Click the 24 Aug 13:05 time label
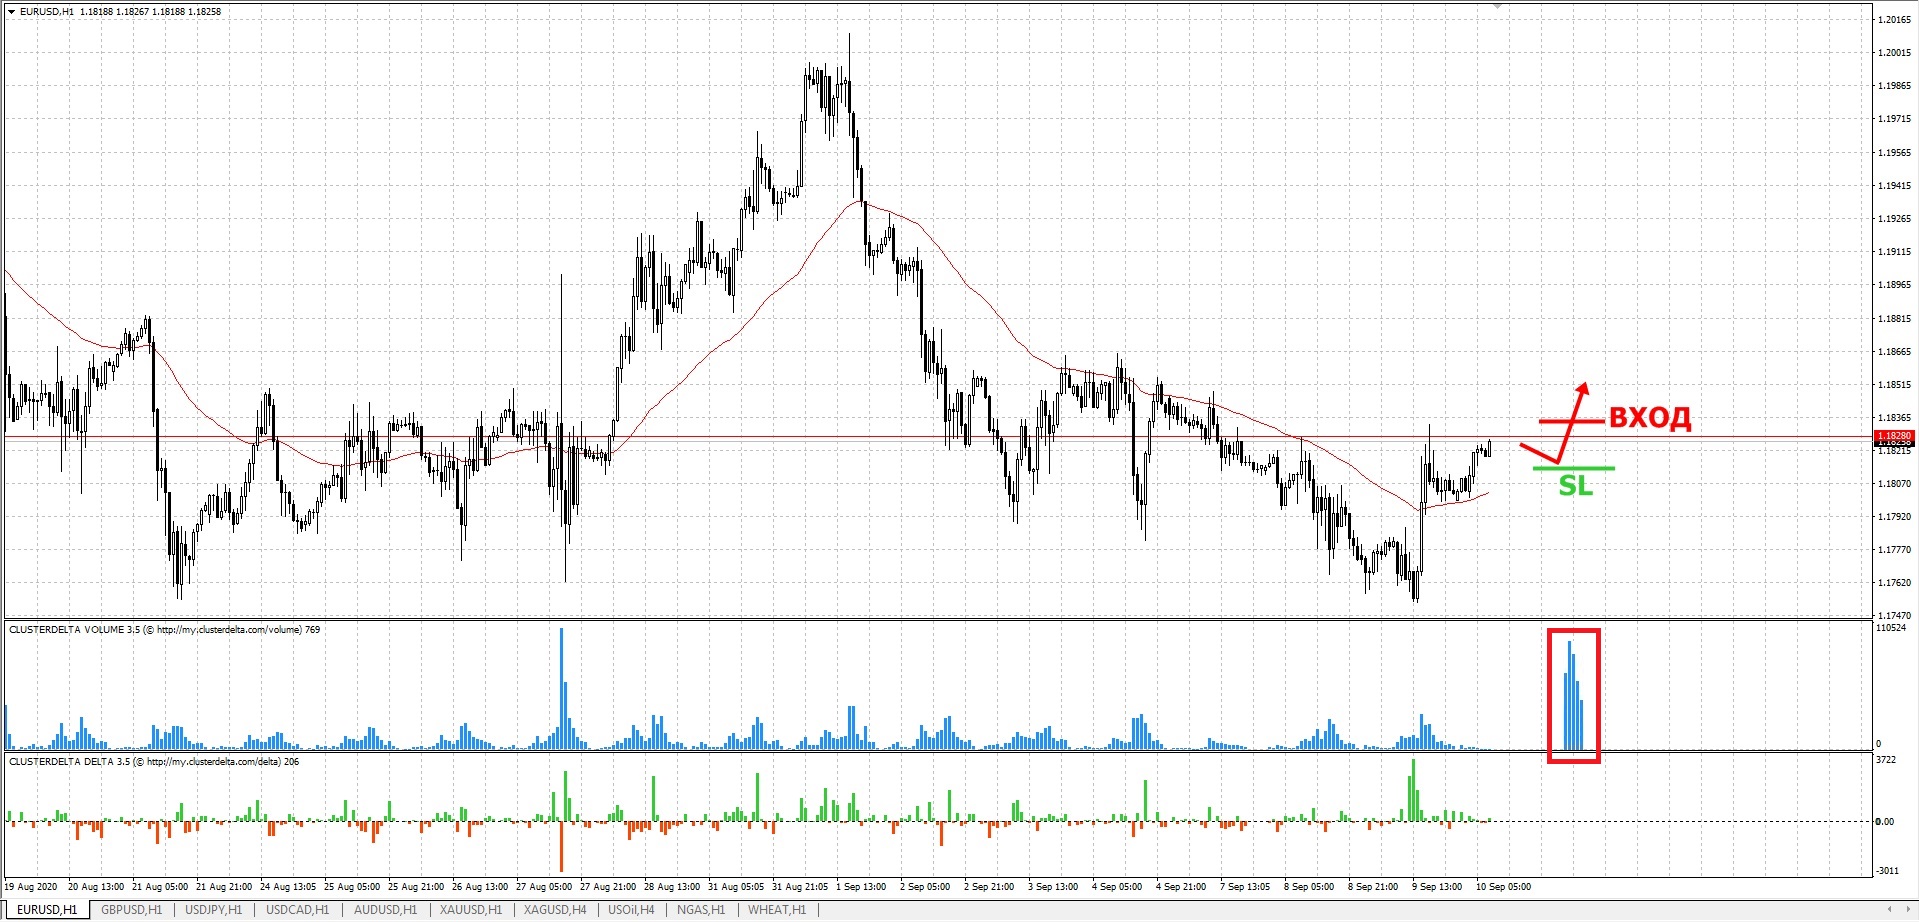The image size is (1919, 922). pos(288,887)
